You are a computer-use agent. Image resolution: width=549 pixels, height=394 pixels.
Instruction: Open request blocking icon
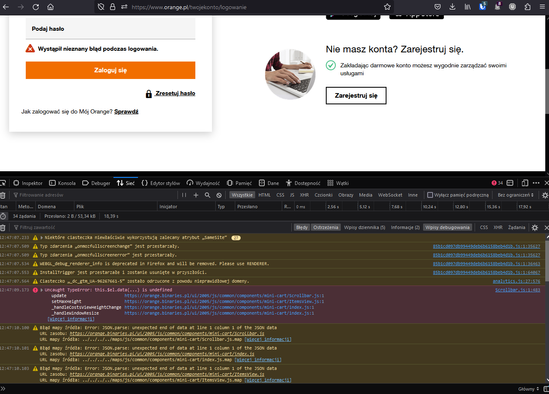point(219,195)
